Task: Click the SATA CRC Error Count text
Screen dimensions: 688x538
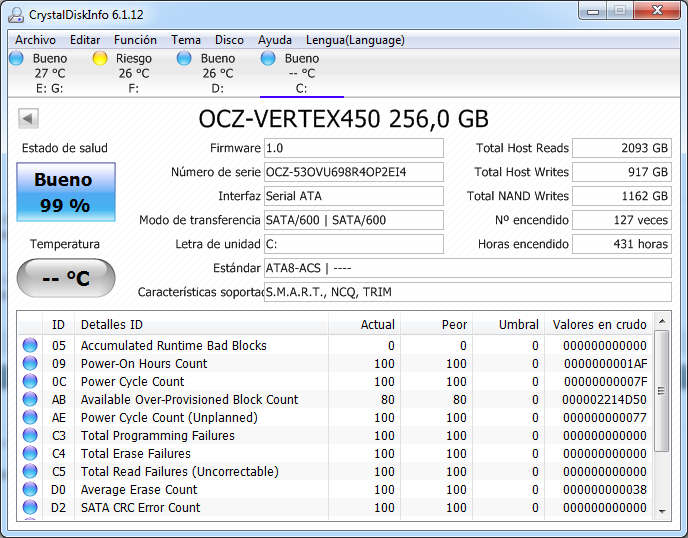Action: (x=140, y=507)
